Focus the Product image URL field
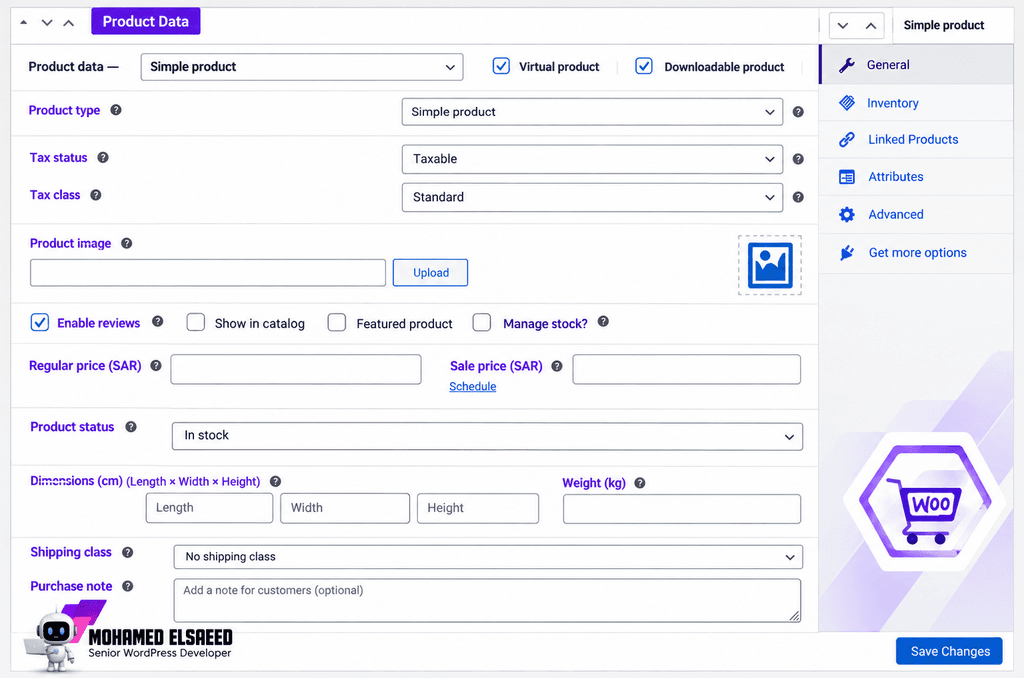This screenshot has height=678, width=1024. tap(208, 272)
